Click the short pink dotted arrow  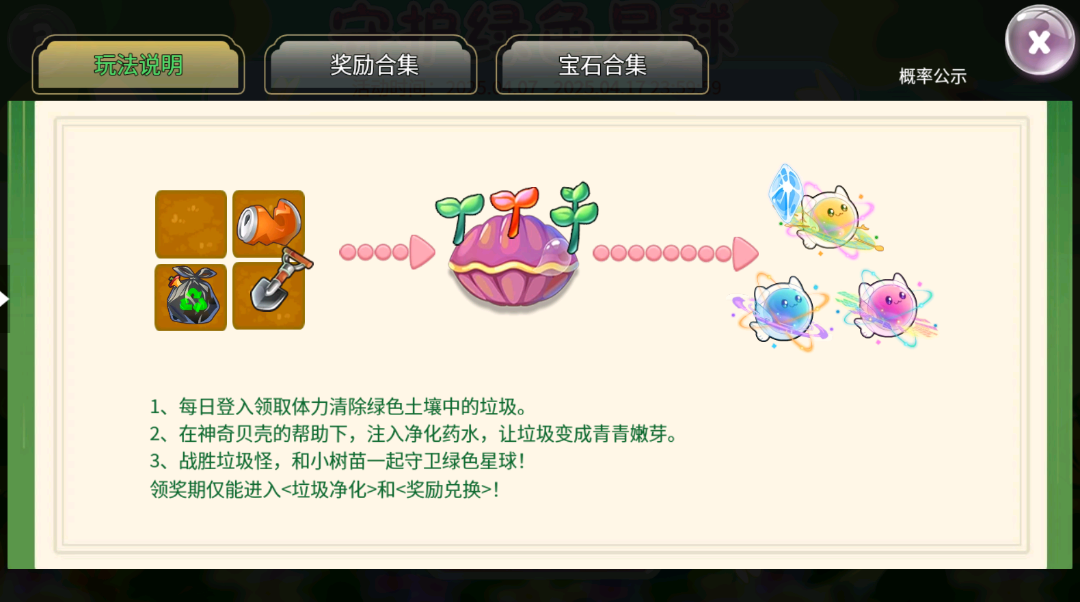387,252
